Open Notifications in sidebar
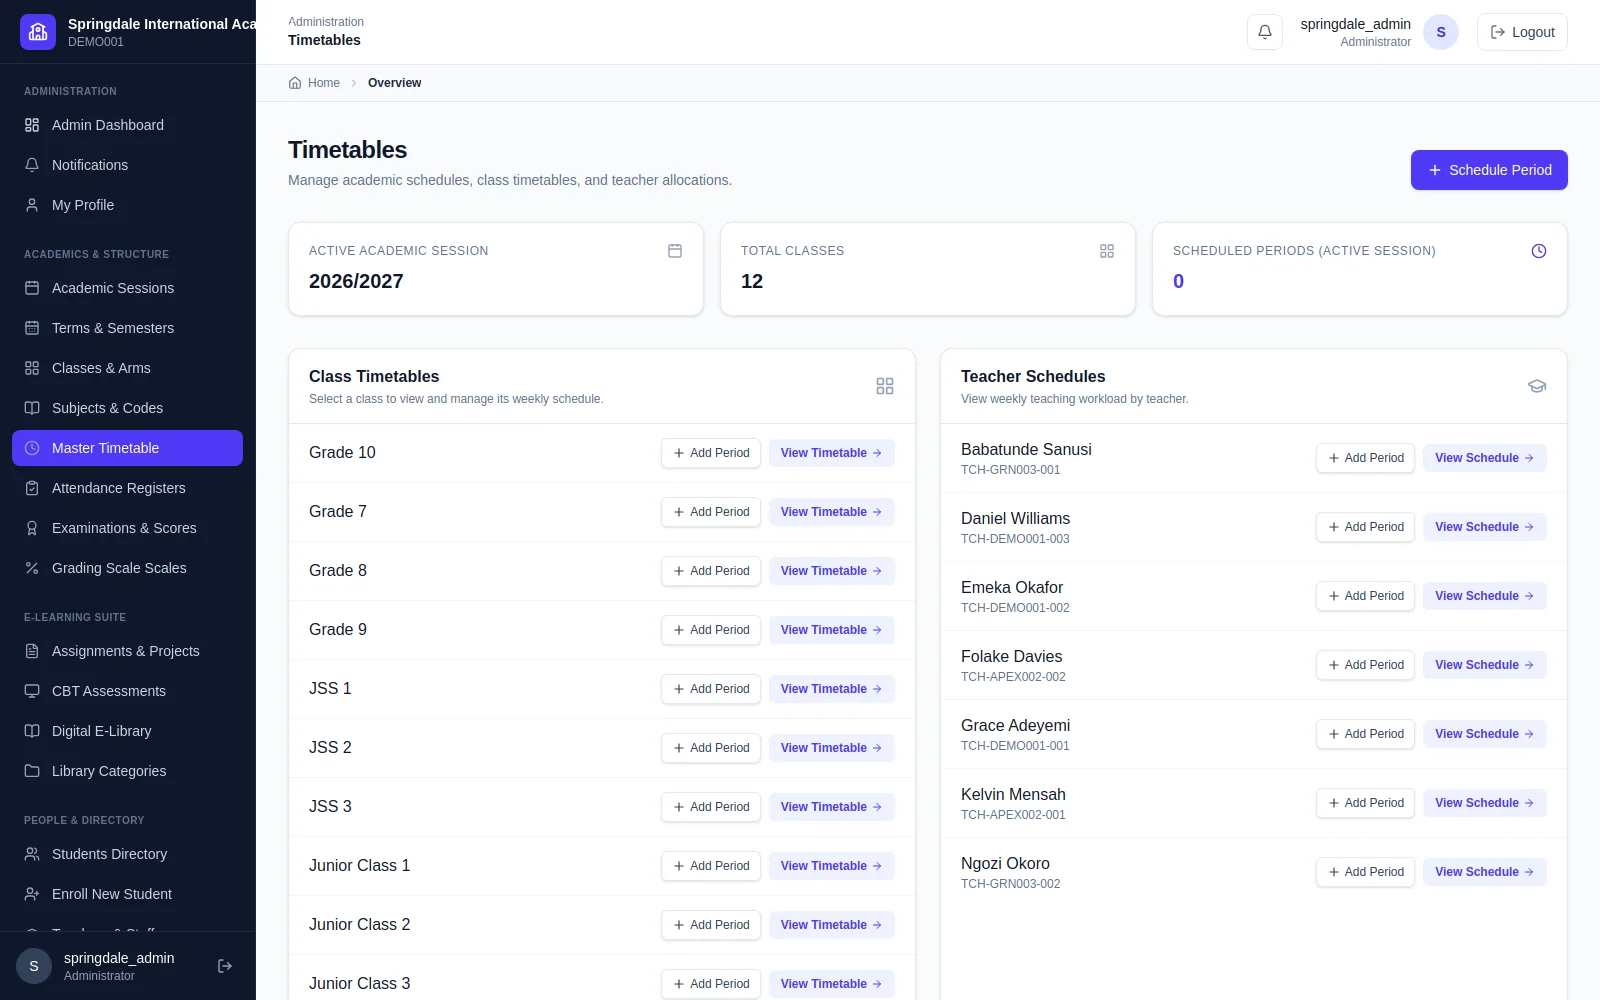This screenshot has height=1000, width=1600. tap(127, 165)
